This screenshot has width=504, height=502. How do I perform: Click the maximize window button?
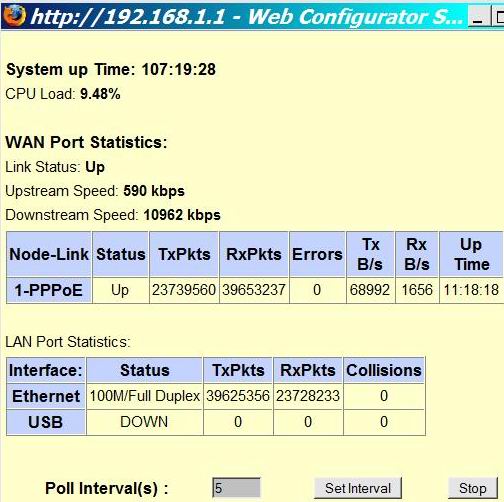click(499, 16)
